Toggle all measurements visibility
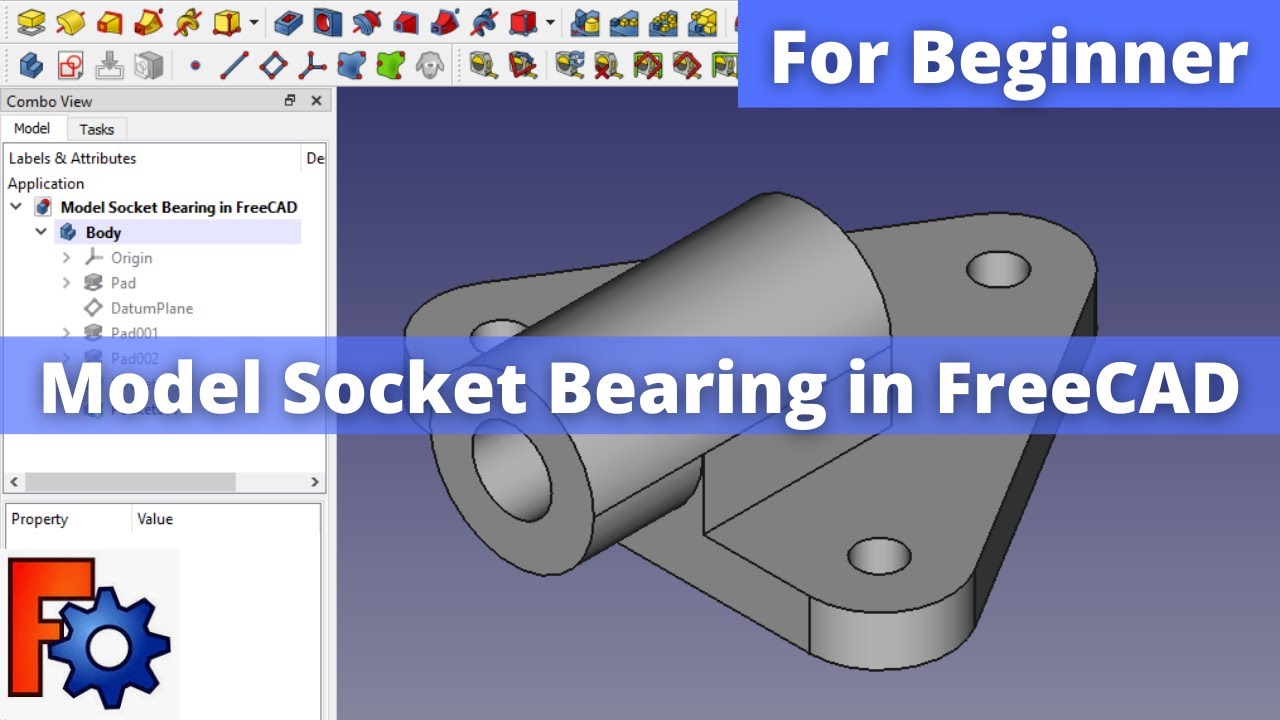 pyautogui.click(x=648, y=66)
